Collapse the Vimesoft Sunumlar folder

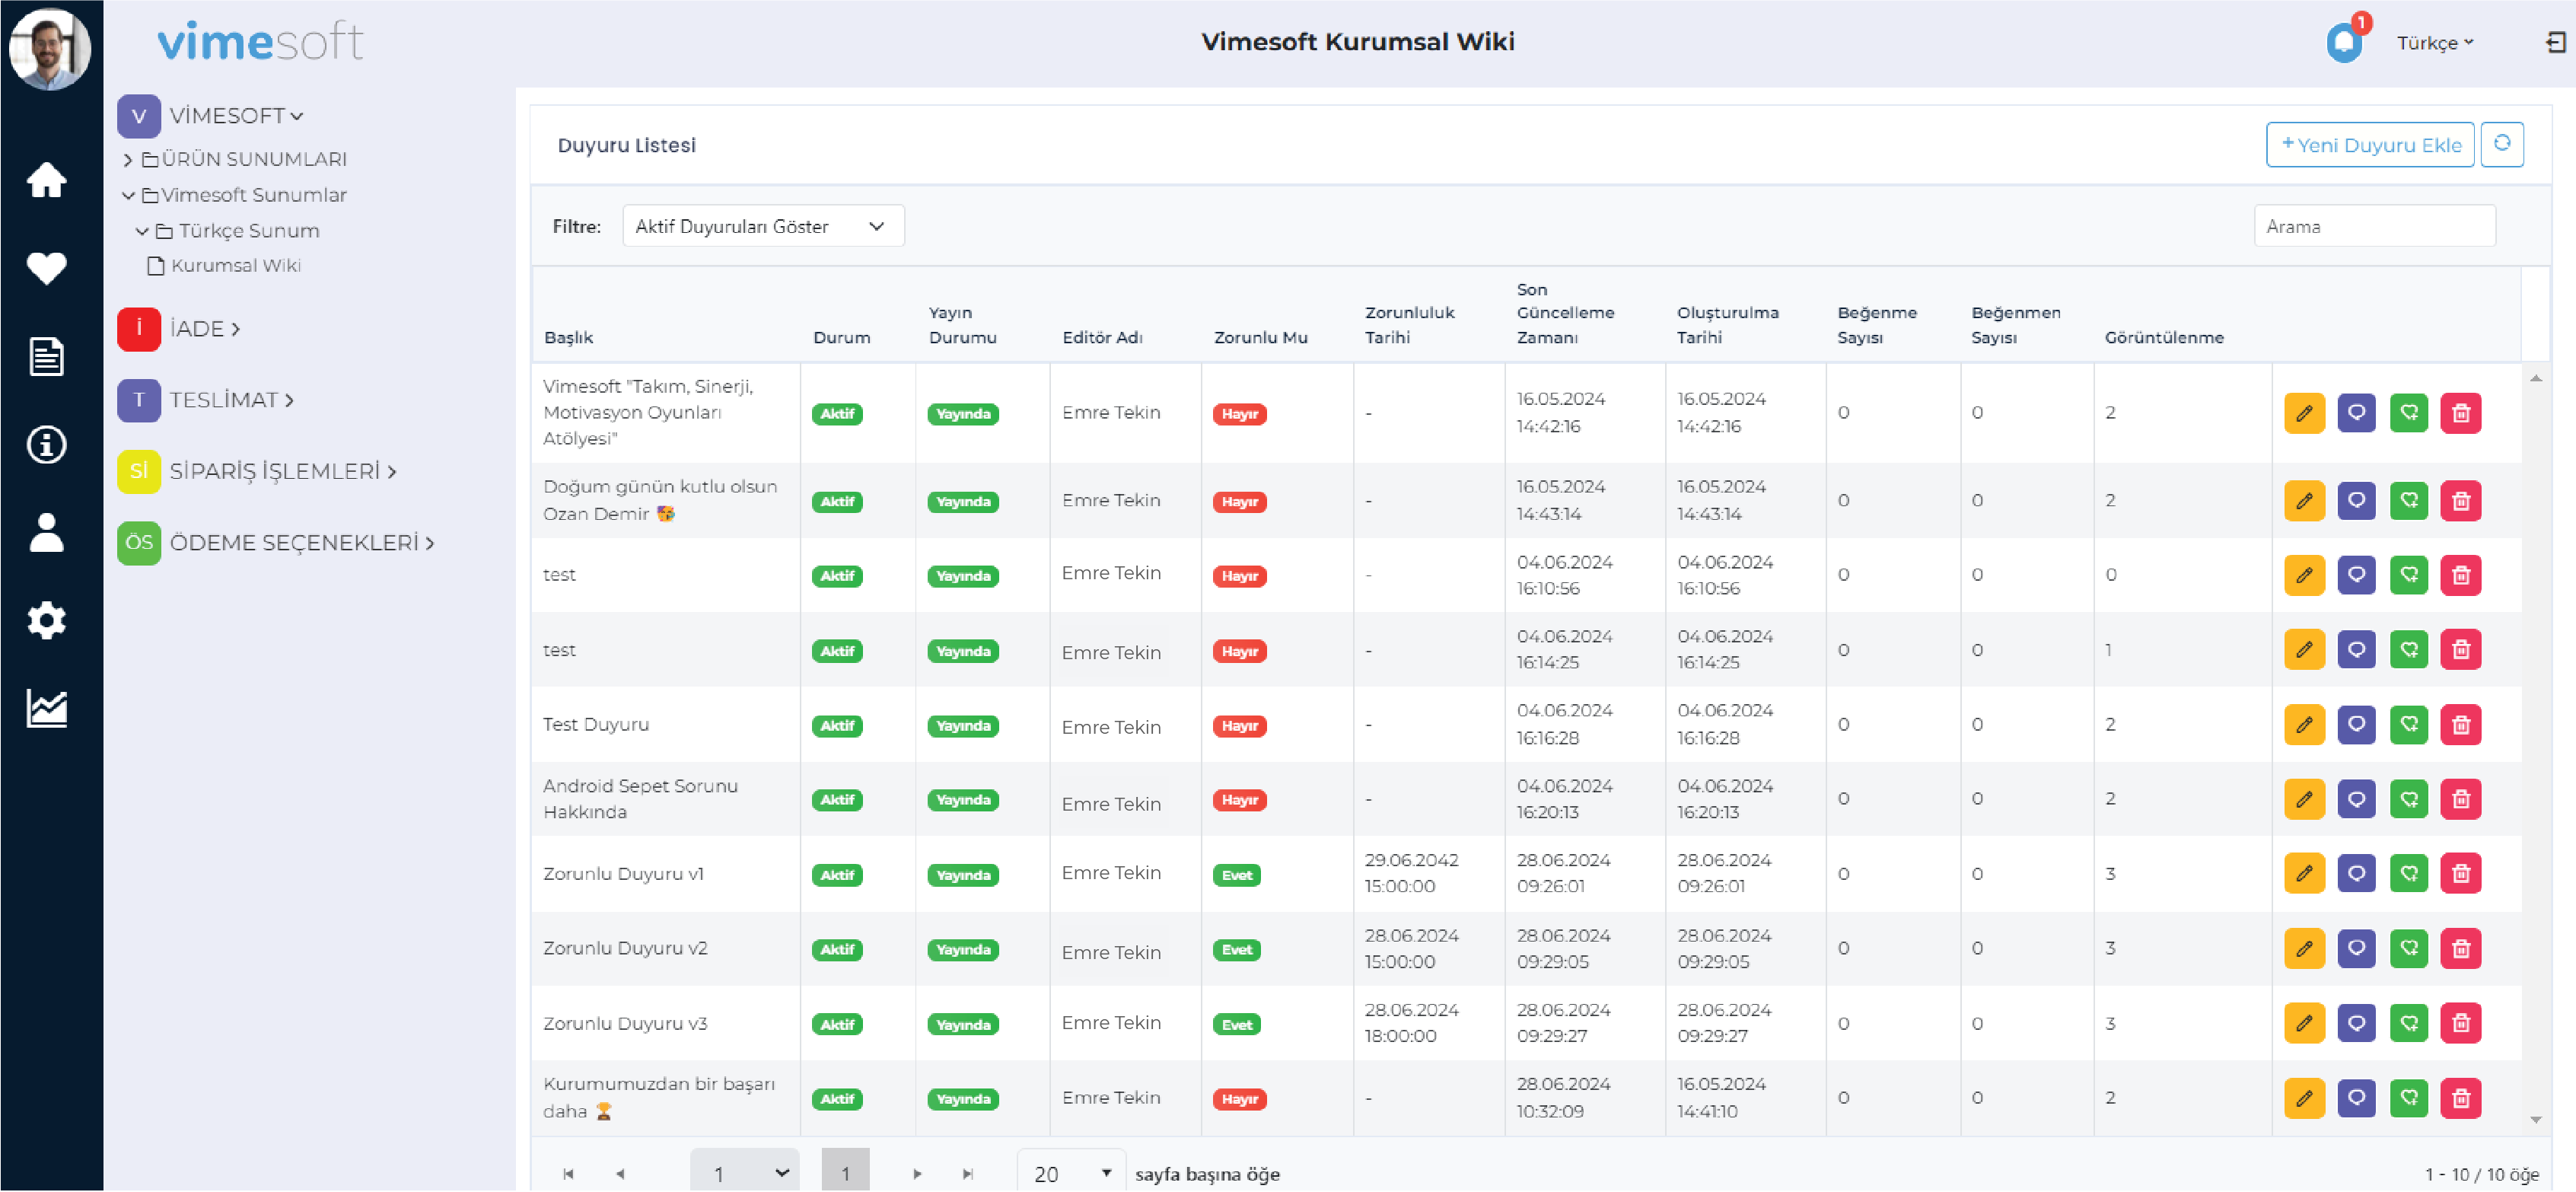128,196
